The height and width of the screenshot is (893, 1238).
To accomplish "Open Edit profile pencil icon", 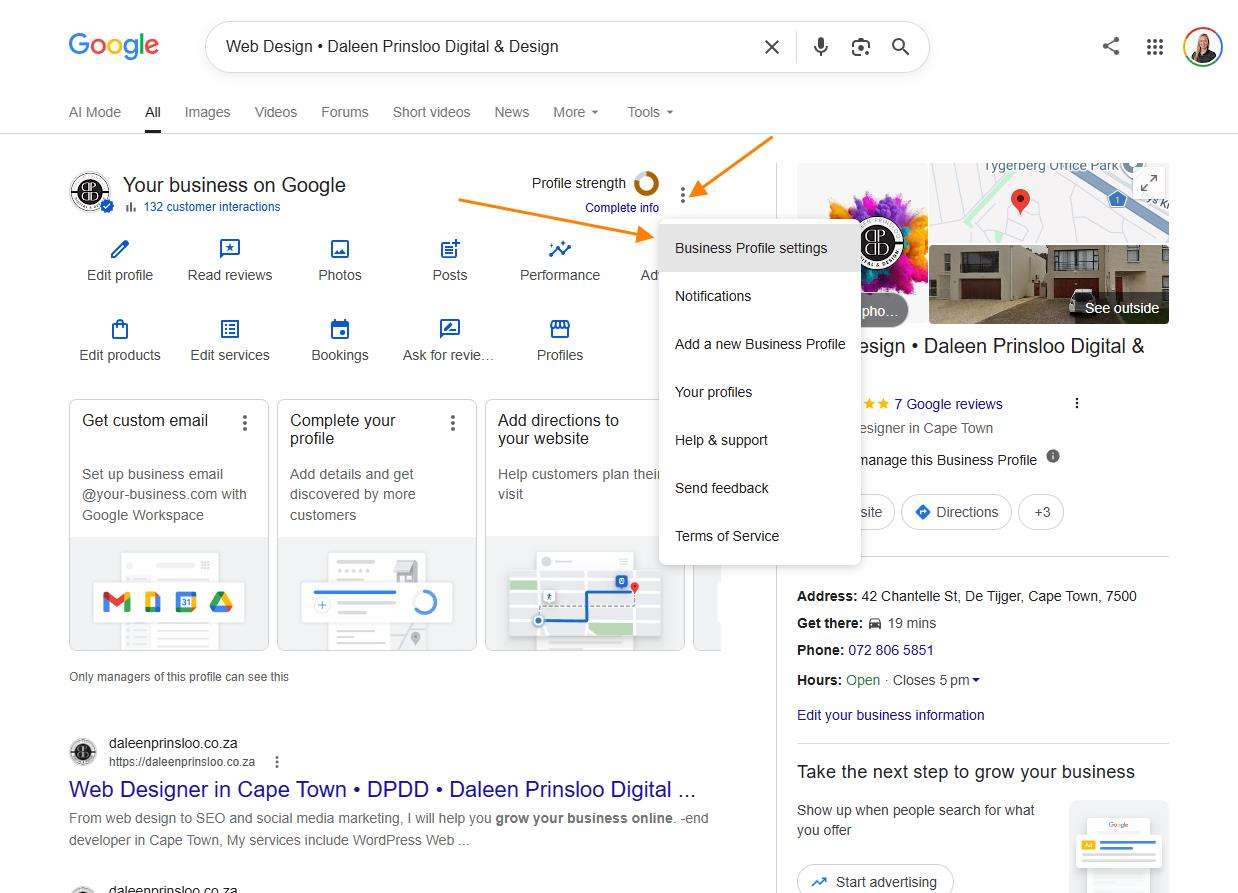I will (x=120, y=249).
